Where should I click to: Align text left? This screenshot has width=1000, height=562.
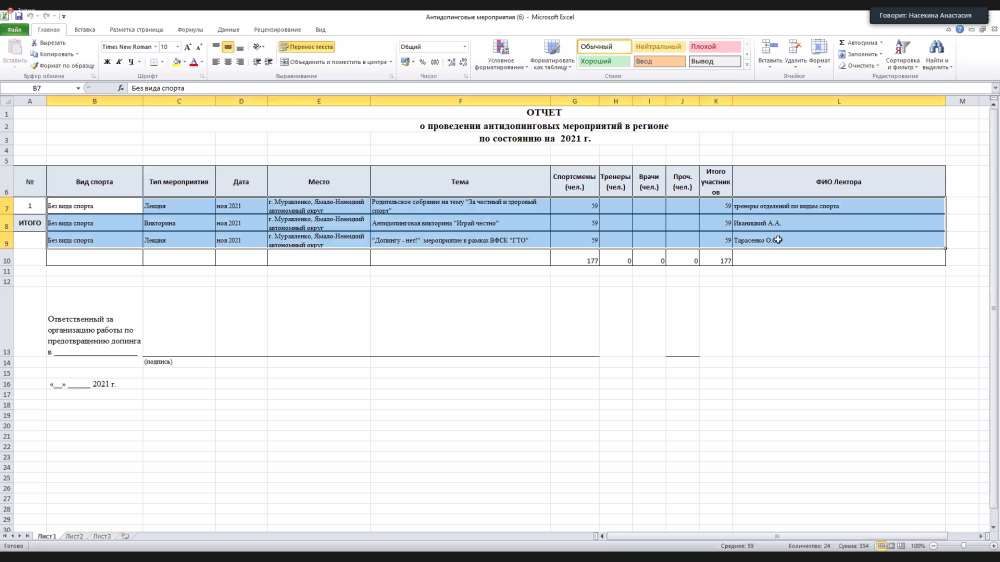click(x=216, y=62)
